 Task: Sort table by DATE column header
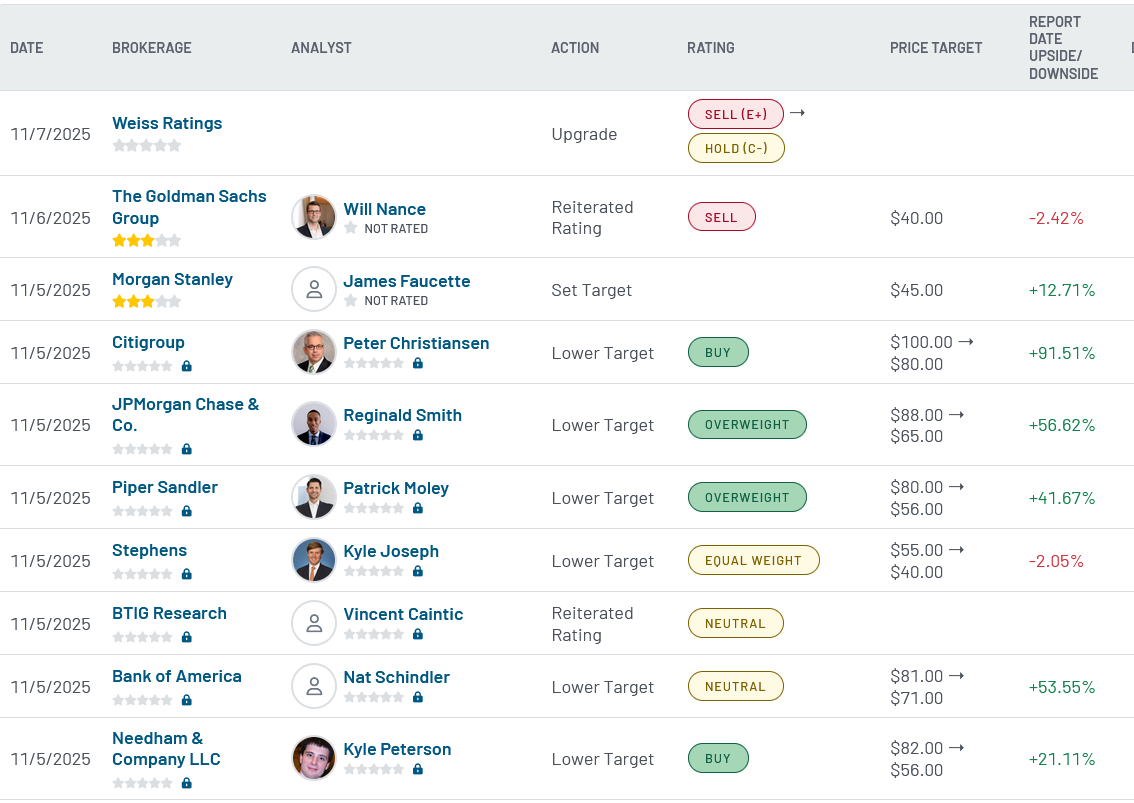click(x=27, y=48)
